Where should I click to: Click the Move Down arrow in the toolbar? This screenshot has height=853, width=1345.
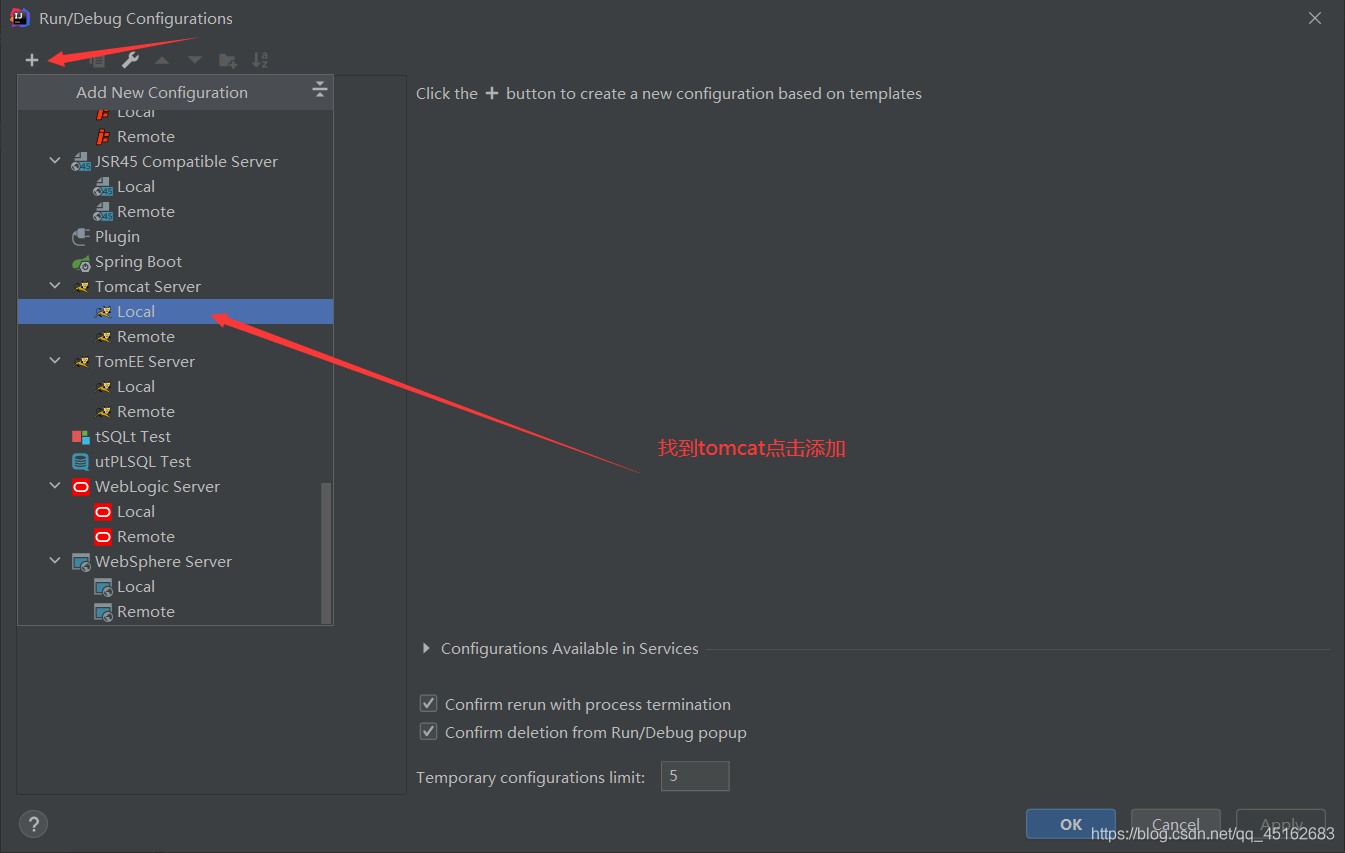(x=195, y=60)
